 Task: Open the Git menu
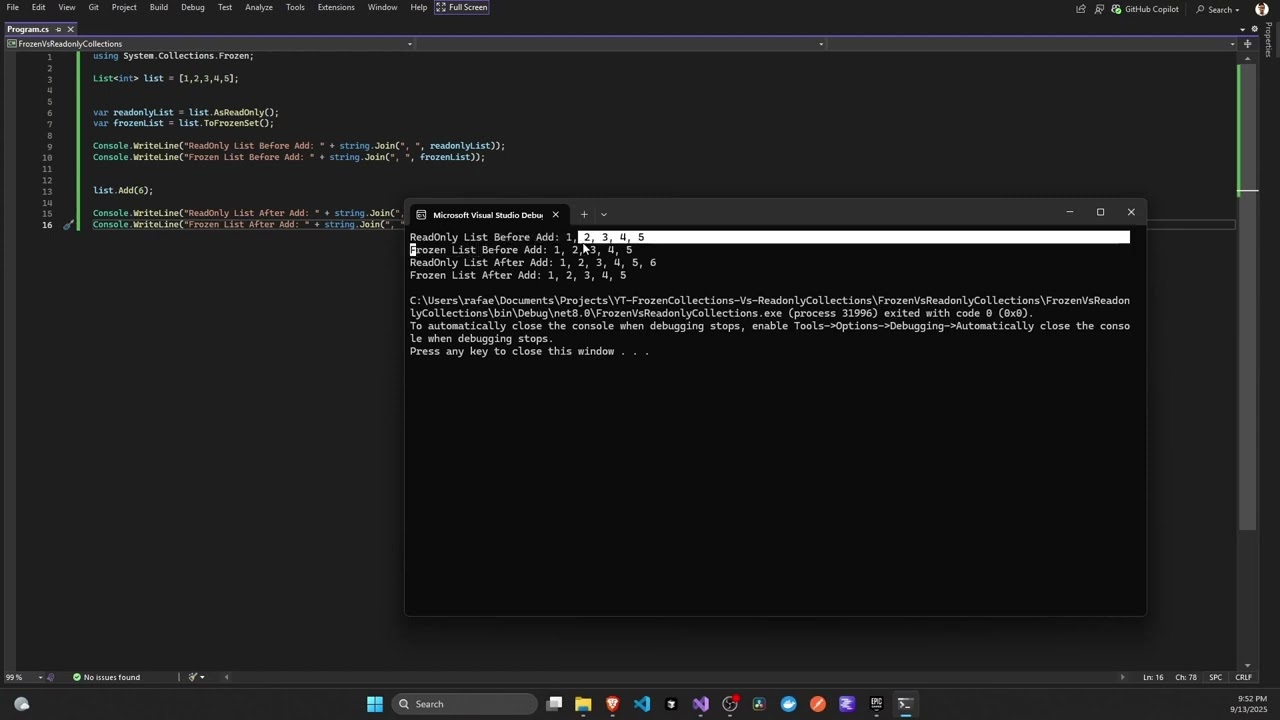(x=93, y=7)
